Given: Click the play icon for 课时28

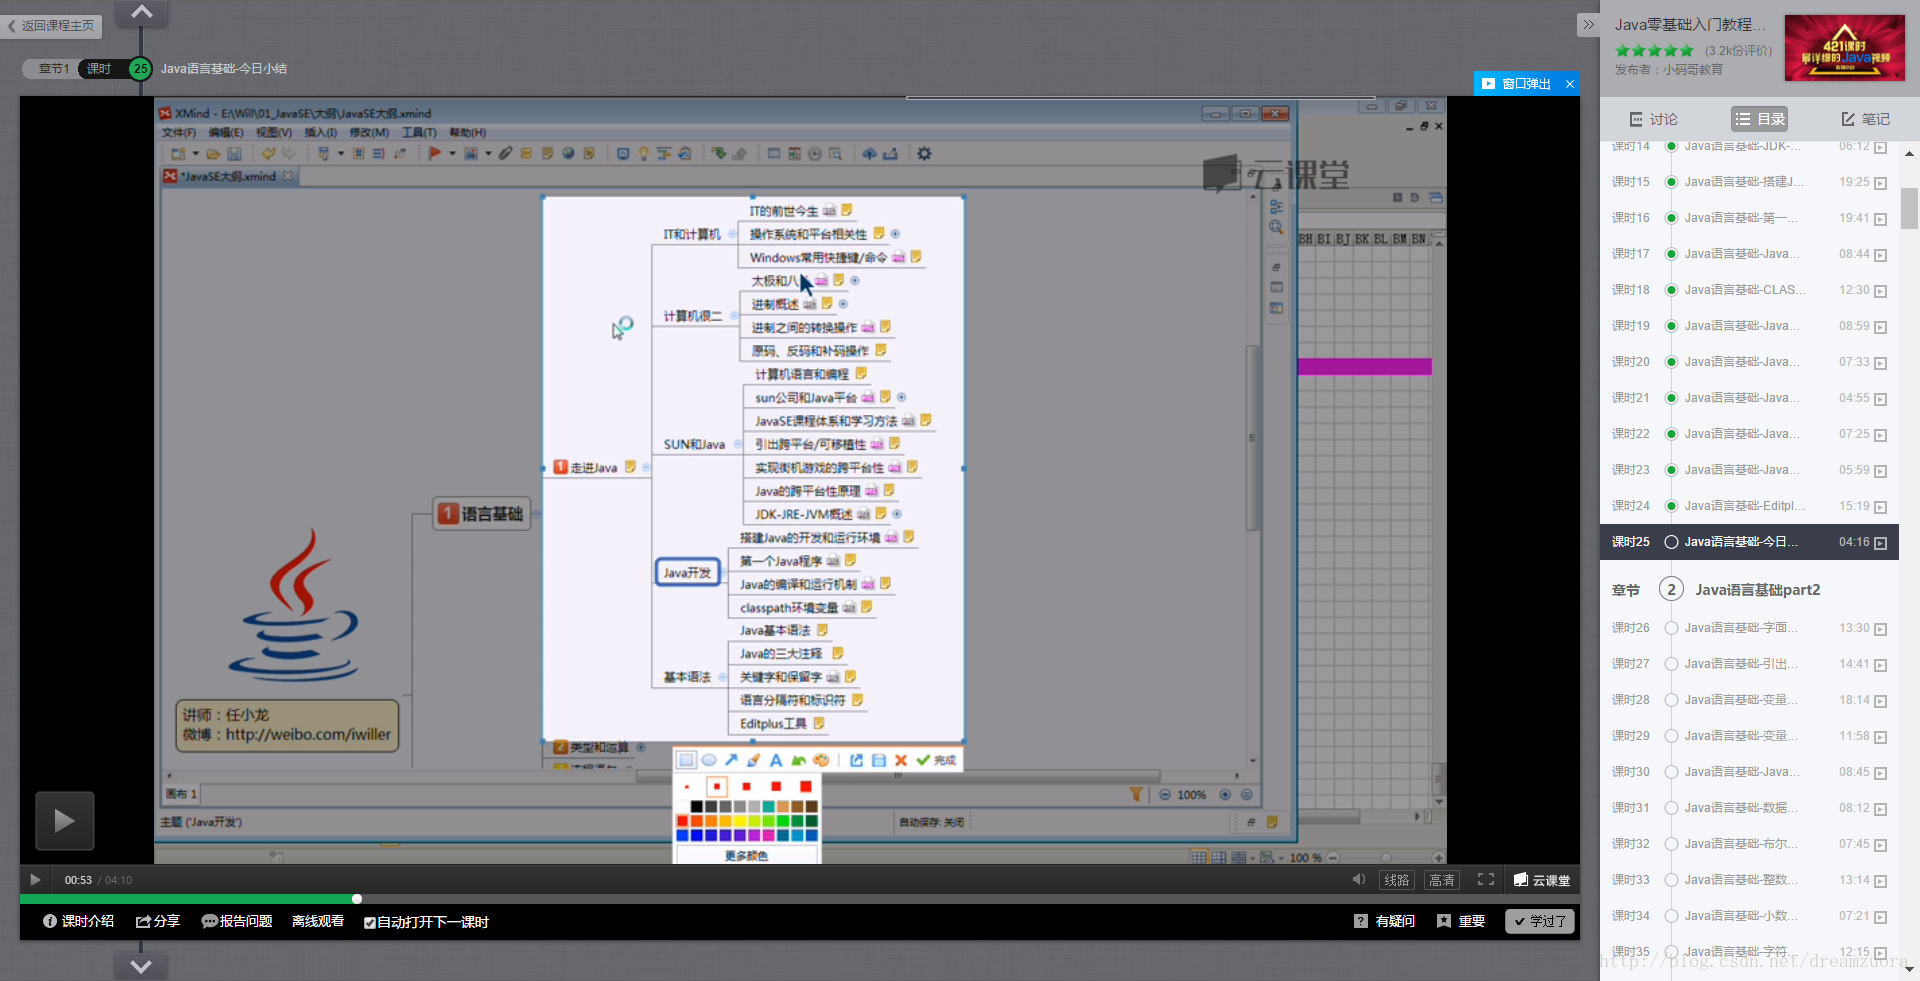Looking at the screenshot, I should coord(1880,701).
